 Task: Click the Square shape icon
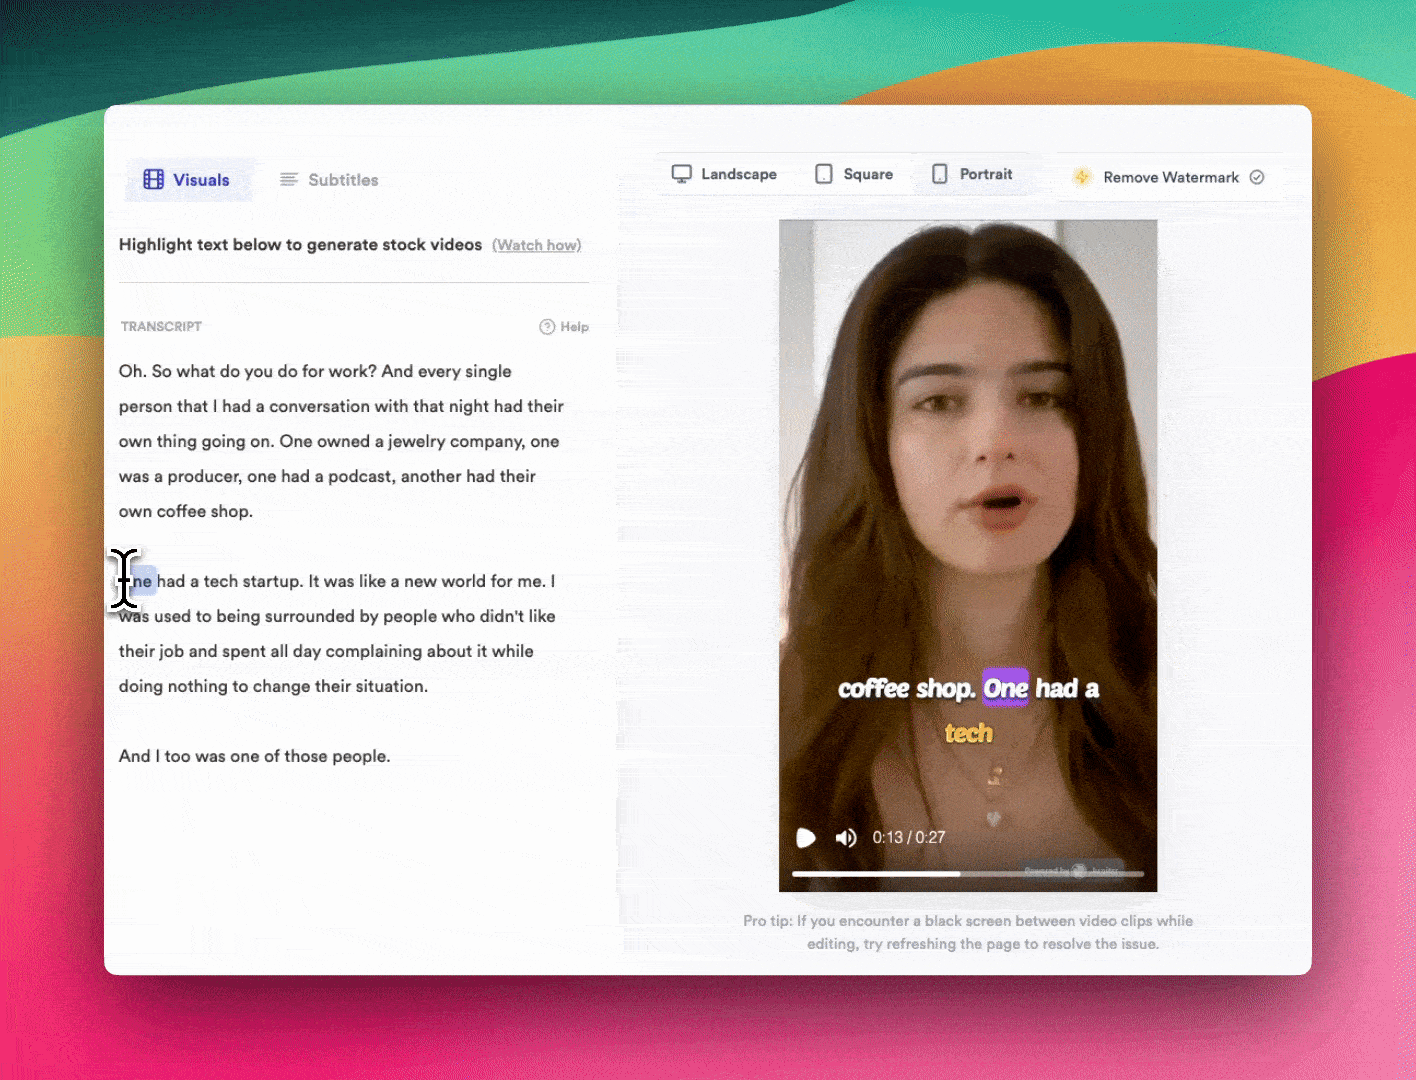click(x=824, y=174)
